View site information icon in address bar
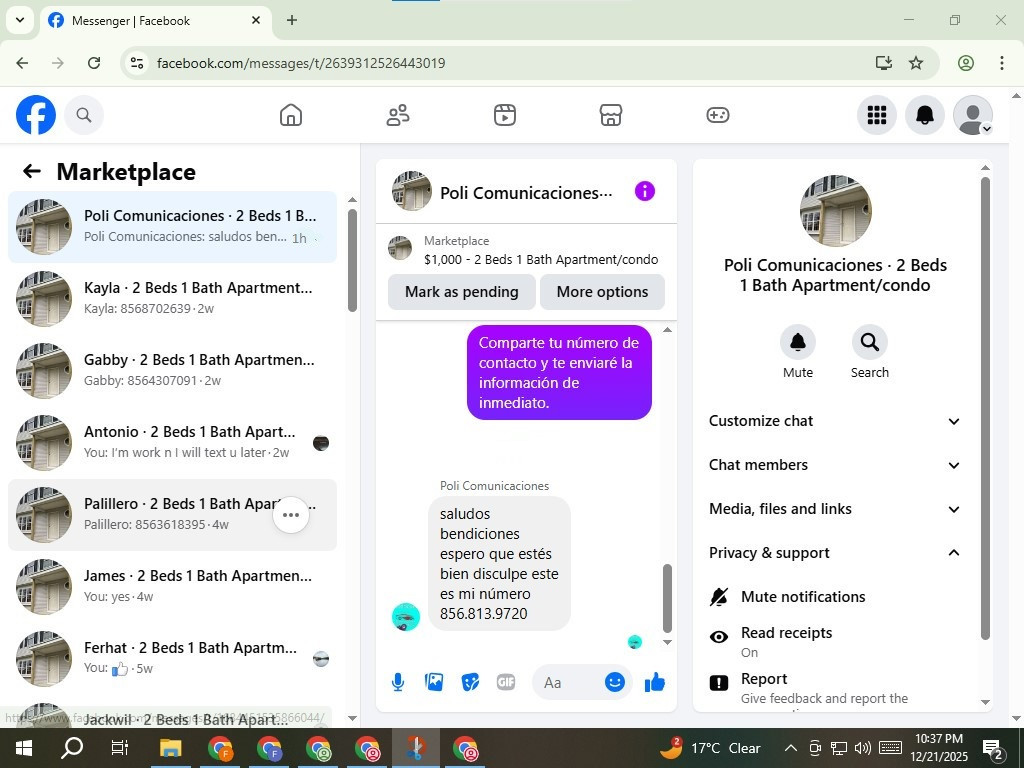 pyautogui.click(x=136, y=63)
